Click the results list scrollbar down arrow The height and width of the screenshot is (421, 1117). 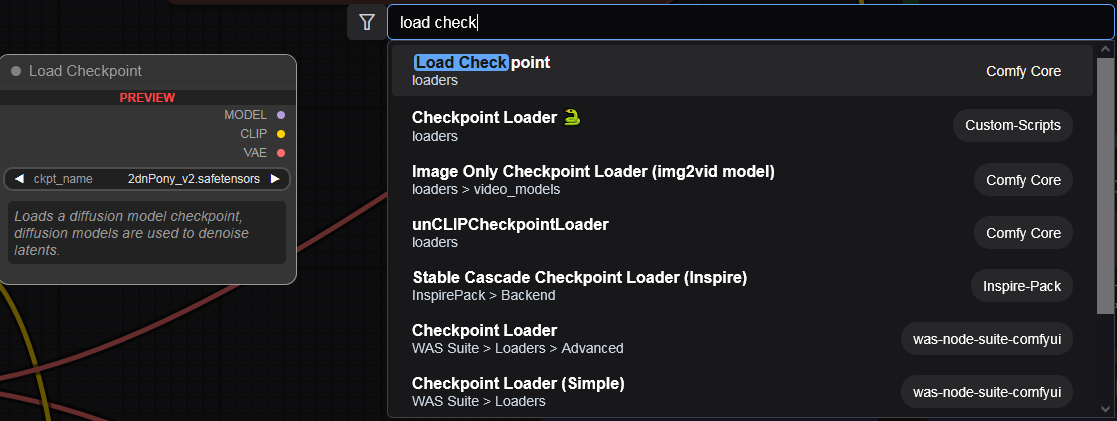tap(1105, 408)
